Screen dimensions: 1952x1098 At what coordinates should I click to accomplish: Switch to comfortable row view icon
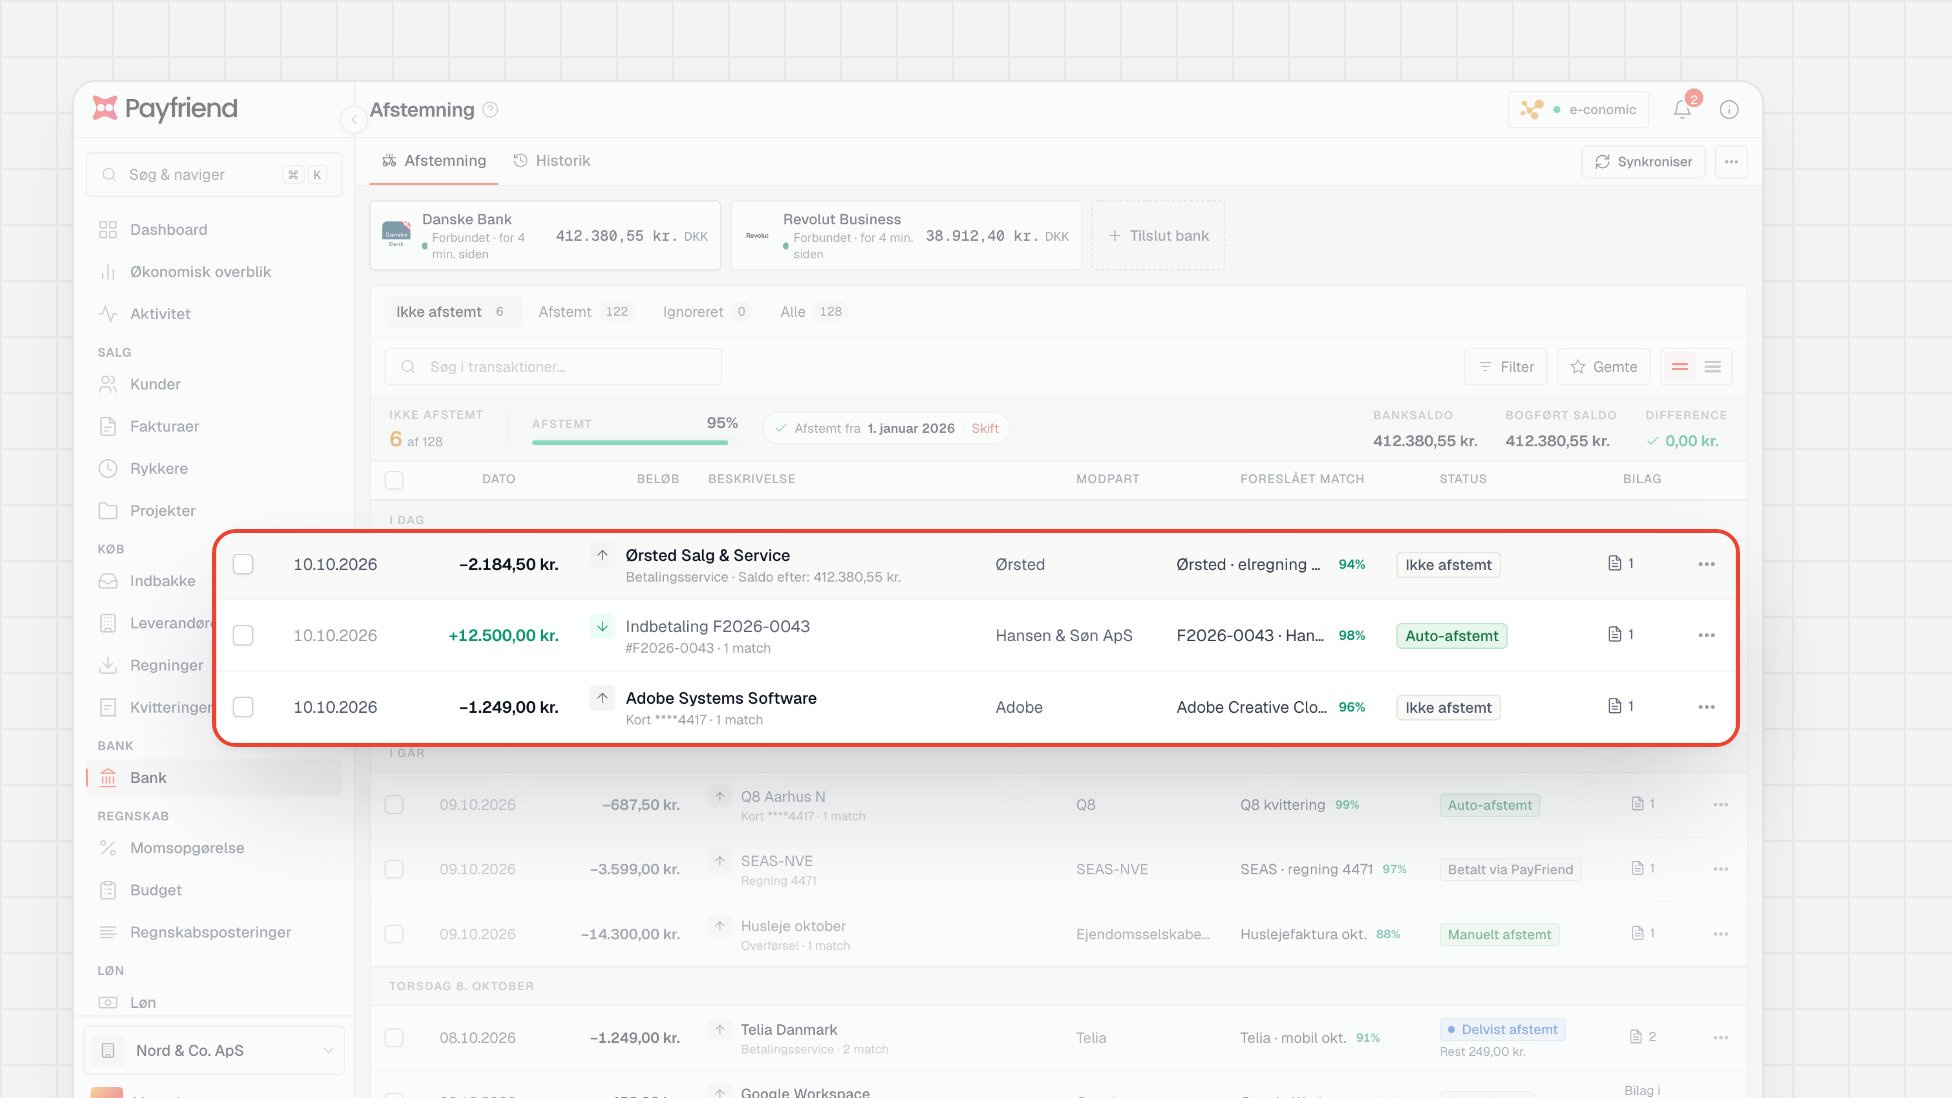(1680, 367)
